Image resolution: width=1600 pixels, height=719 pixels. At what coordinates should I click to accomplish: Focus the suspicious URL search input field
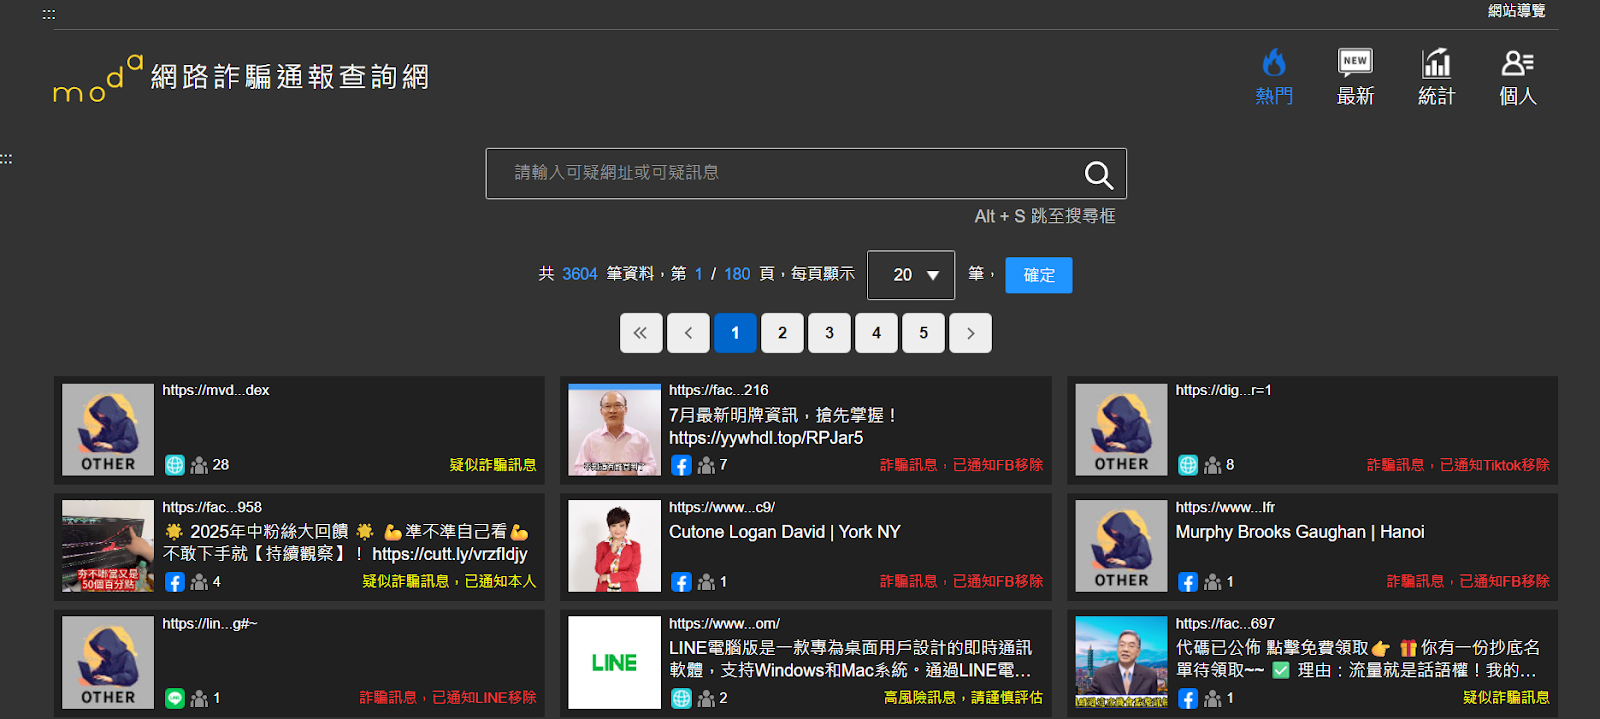[780, 174]
